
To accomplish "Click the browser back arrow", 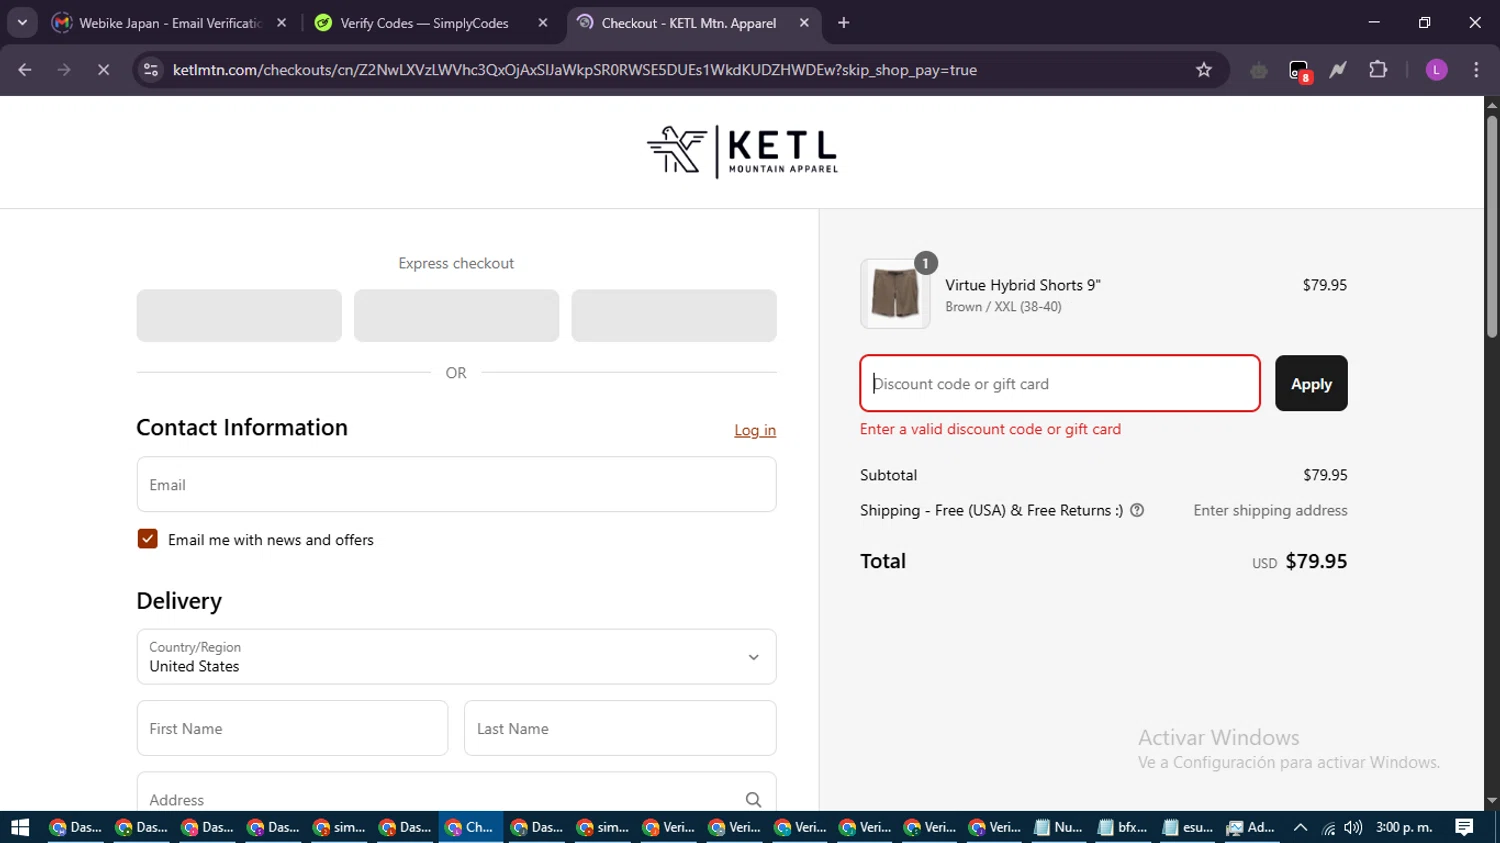I will coord(25,70).
